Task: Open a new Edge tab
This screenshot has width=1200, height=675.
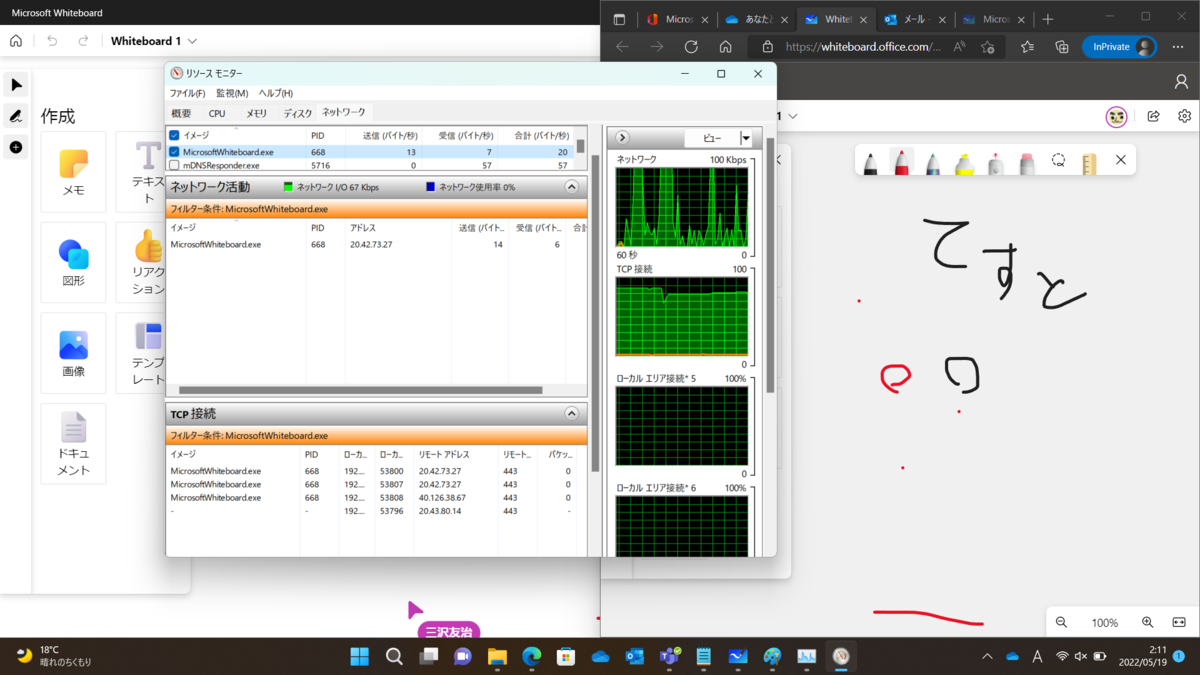Action: point(1048,19)
